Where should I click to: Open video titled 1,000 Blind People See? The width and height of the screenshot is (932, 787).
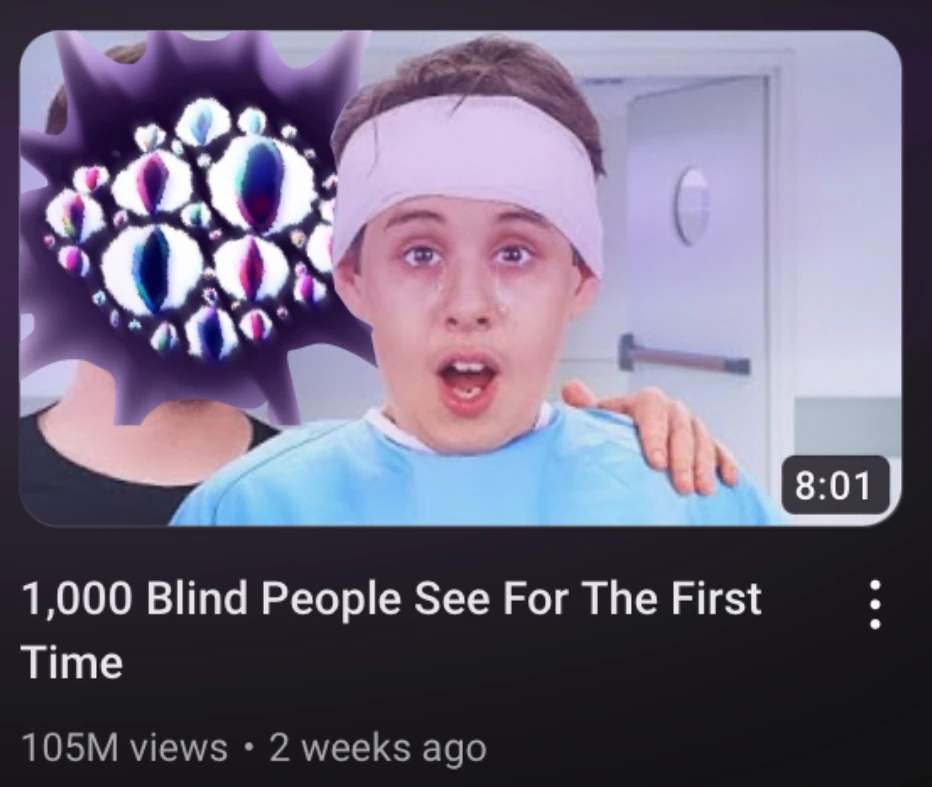(392, 629)
